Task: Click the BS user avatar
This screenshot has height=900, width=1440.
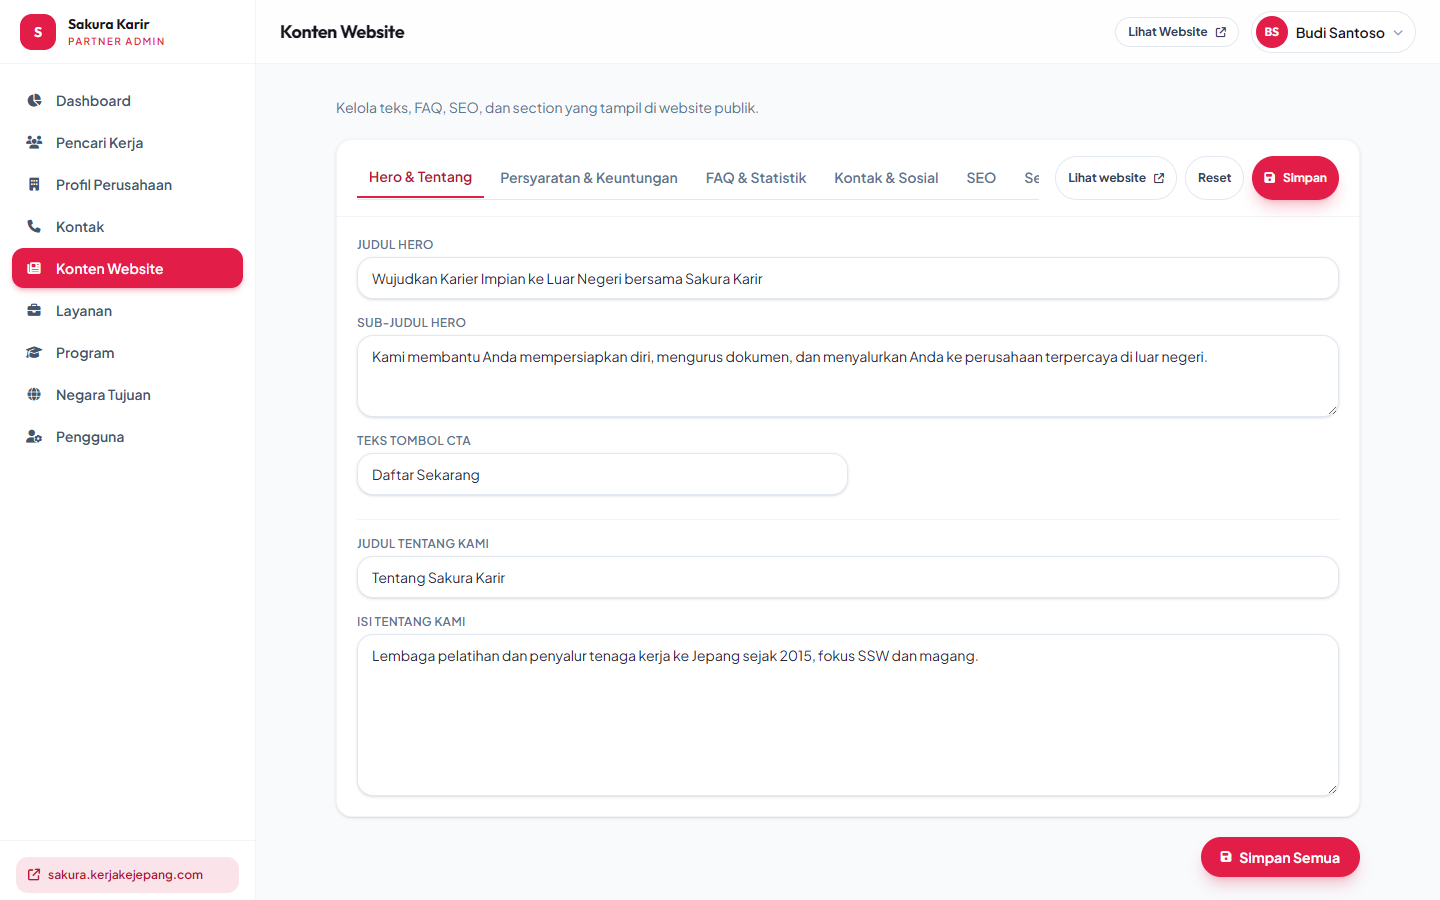Action: [1272, 32]
